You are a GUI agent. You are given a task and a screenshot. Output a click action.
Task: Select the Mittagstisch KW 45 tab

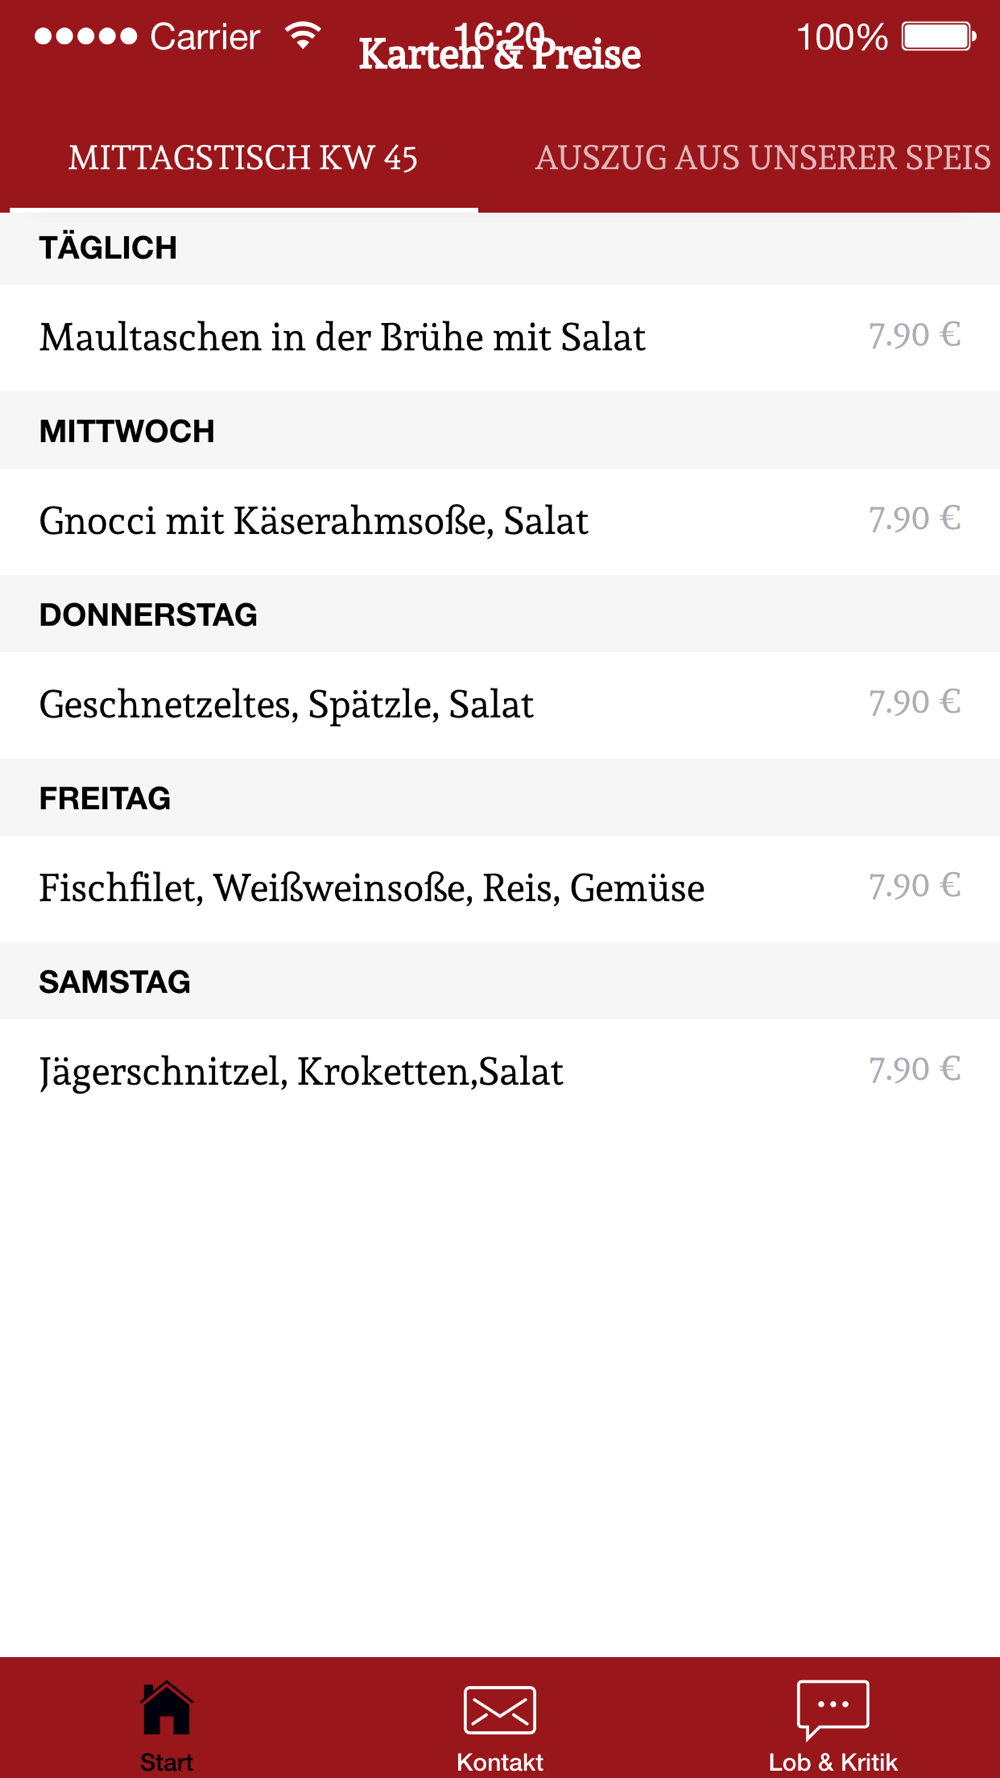(243, 157)
